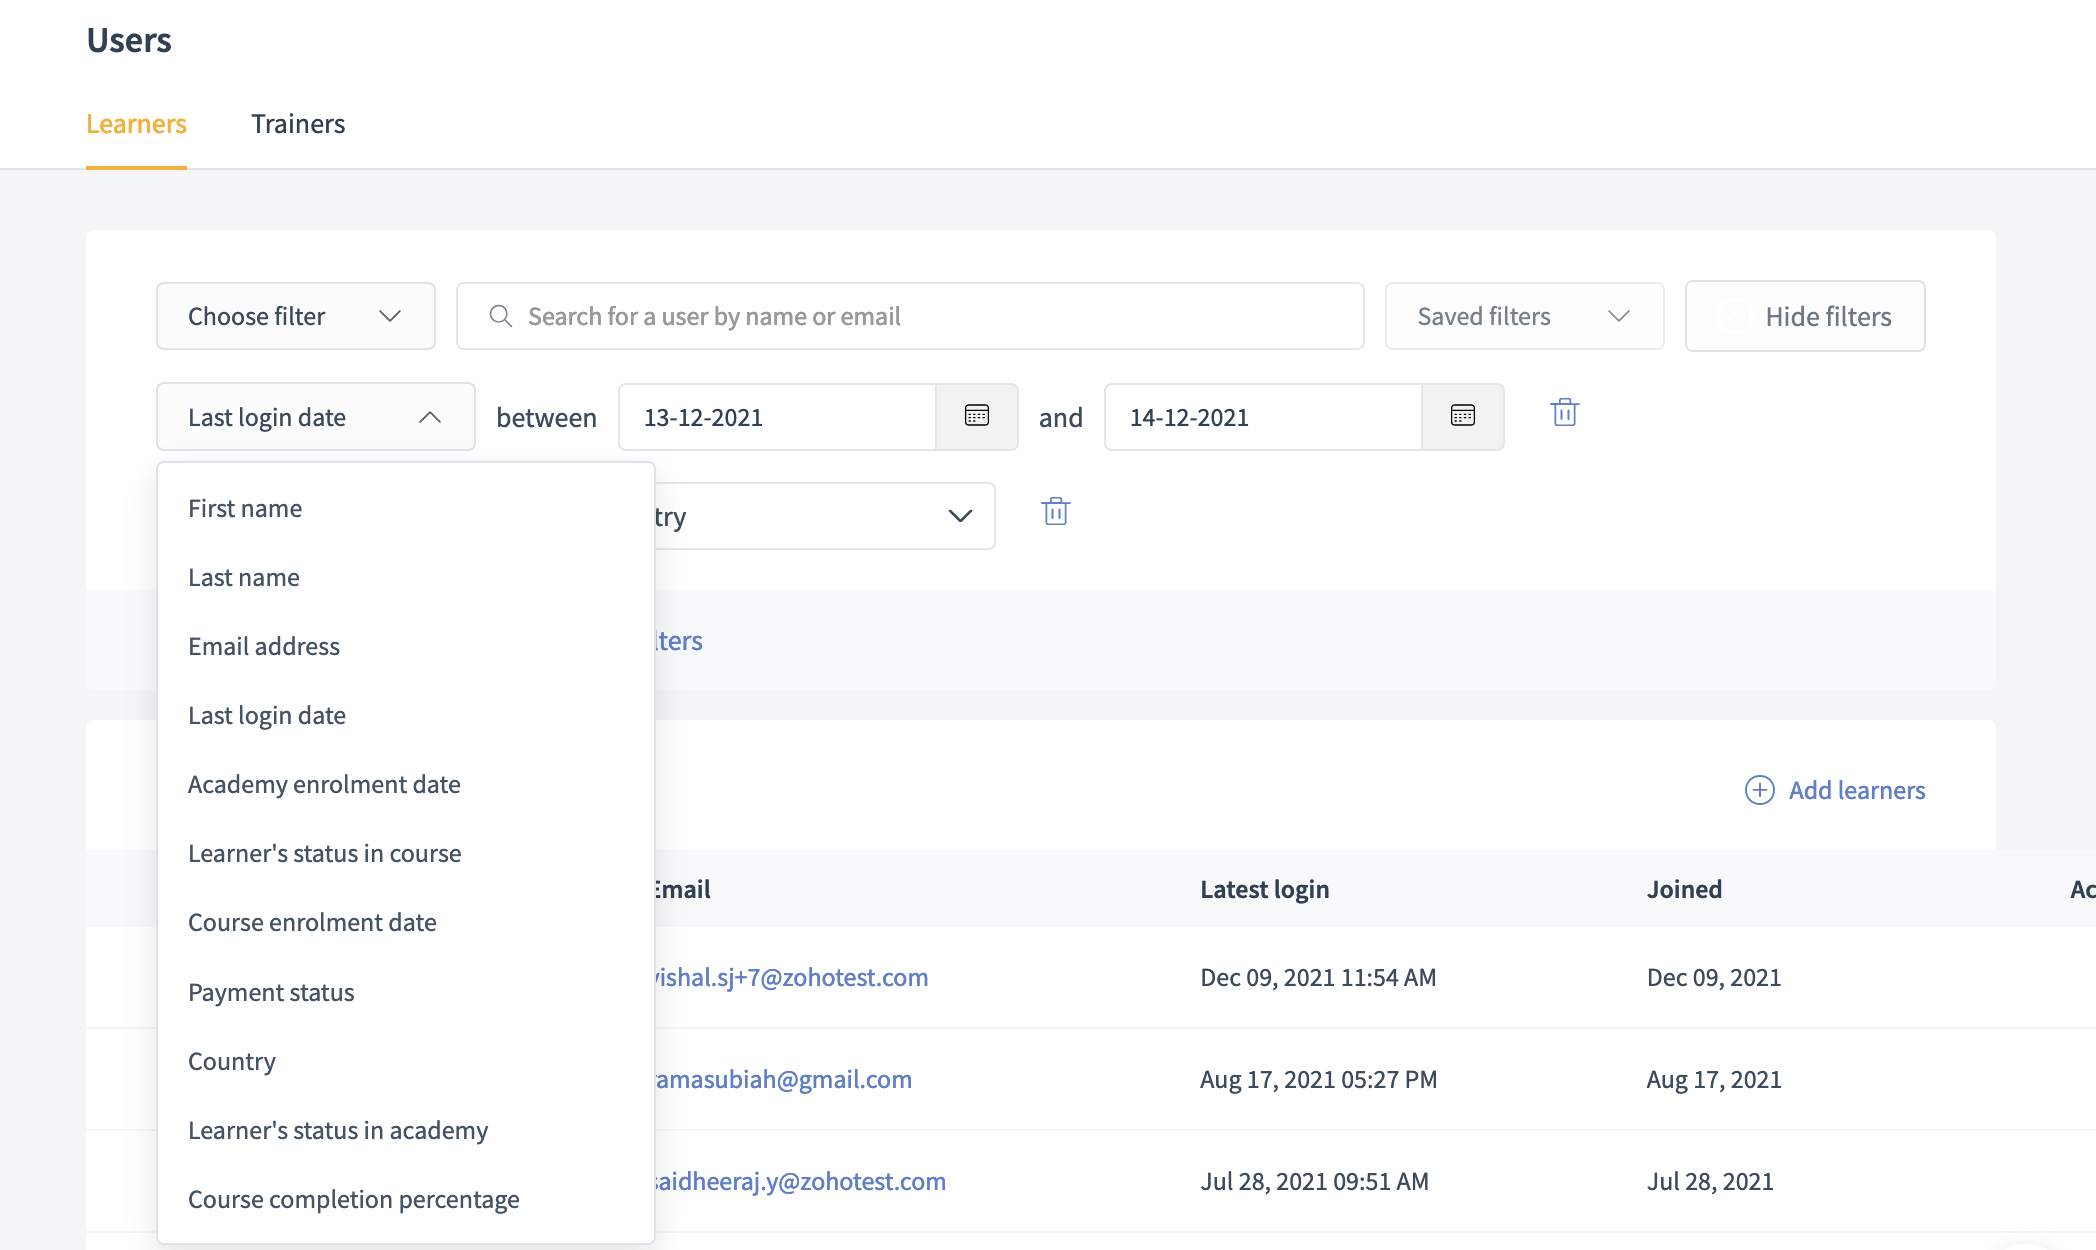Open the Saved filters dropdown
The image size is (2096, 1250).
pyautogui.click(x=1523, y=316)
